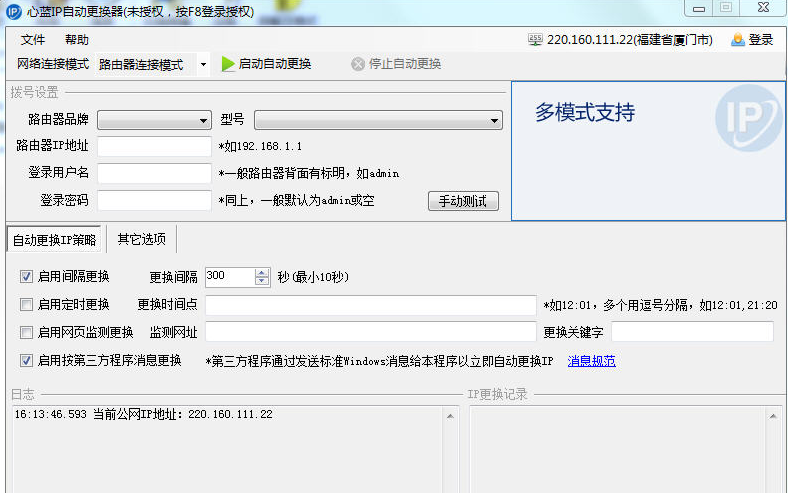This screenshot has width=788, height=493.
Task: Click the grey stop auto-change icon
Action: [358, 64]
